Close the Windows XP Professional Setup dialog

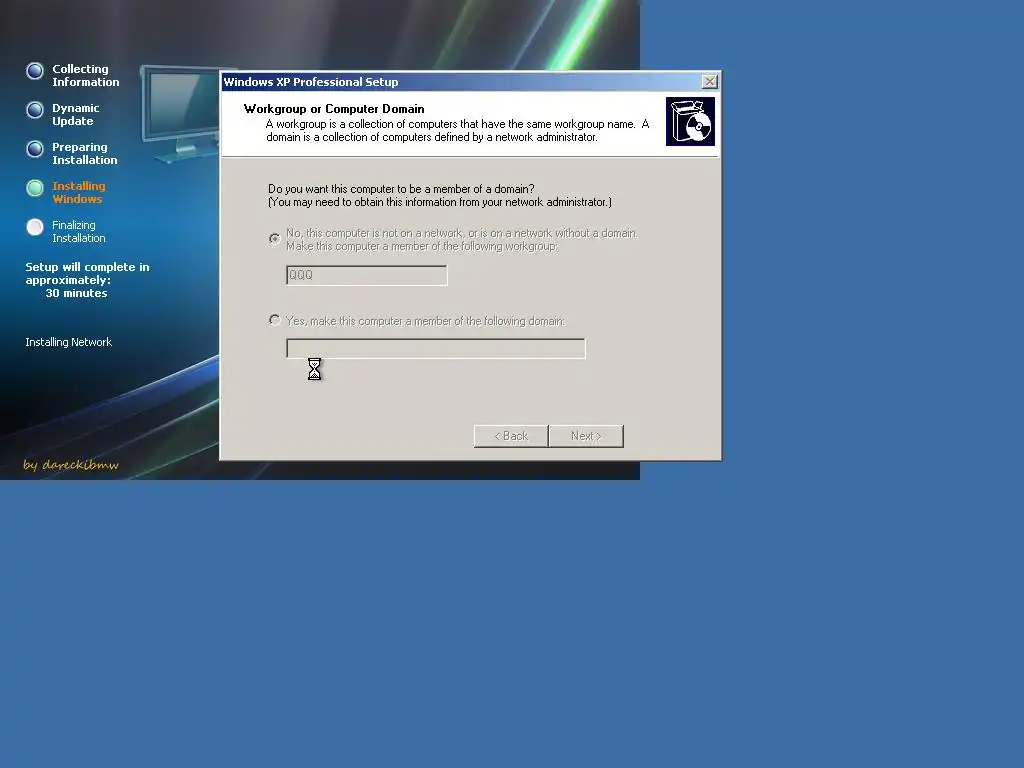pos(709,82)
